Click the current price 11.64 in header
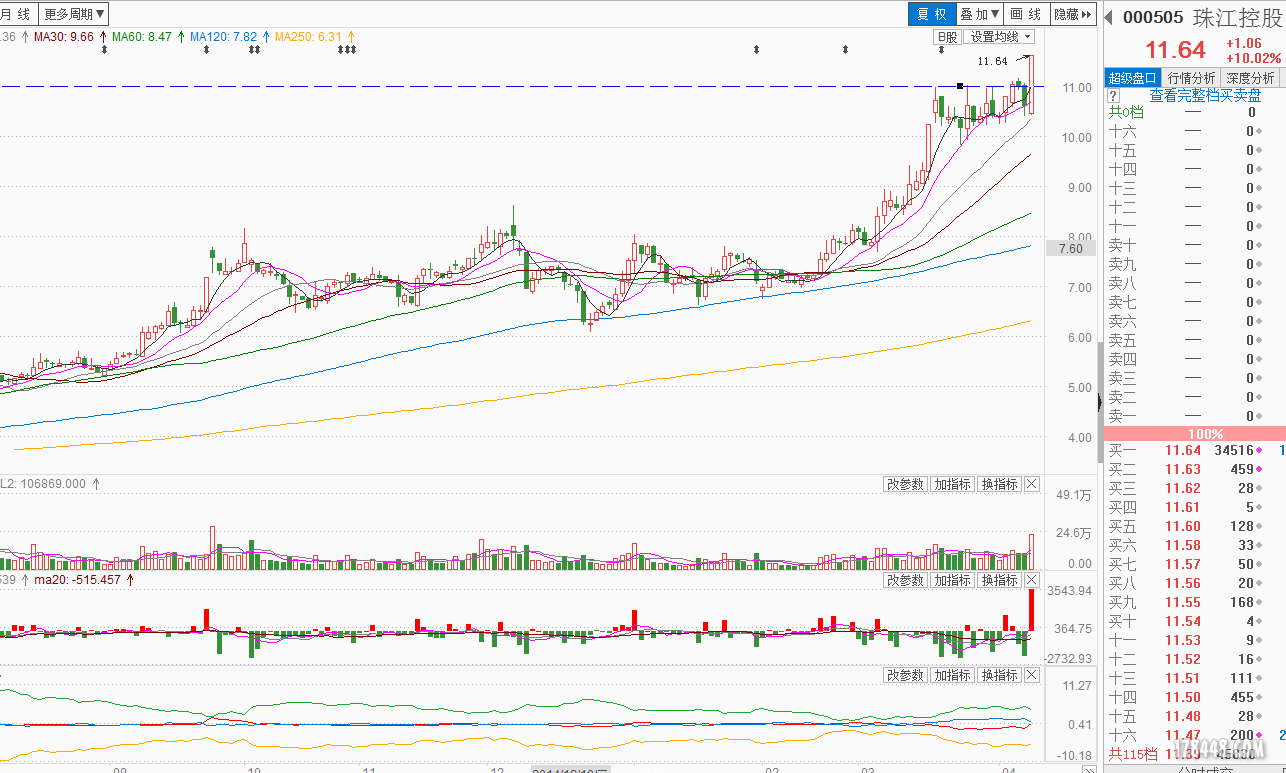 (1176, 50)
